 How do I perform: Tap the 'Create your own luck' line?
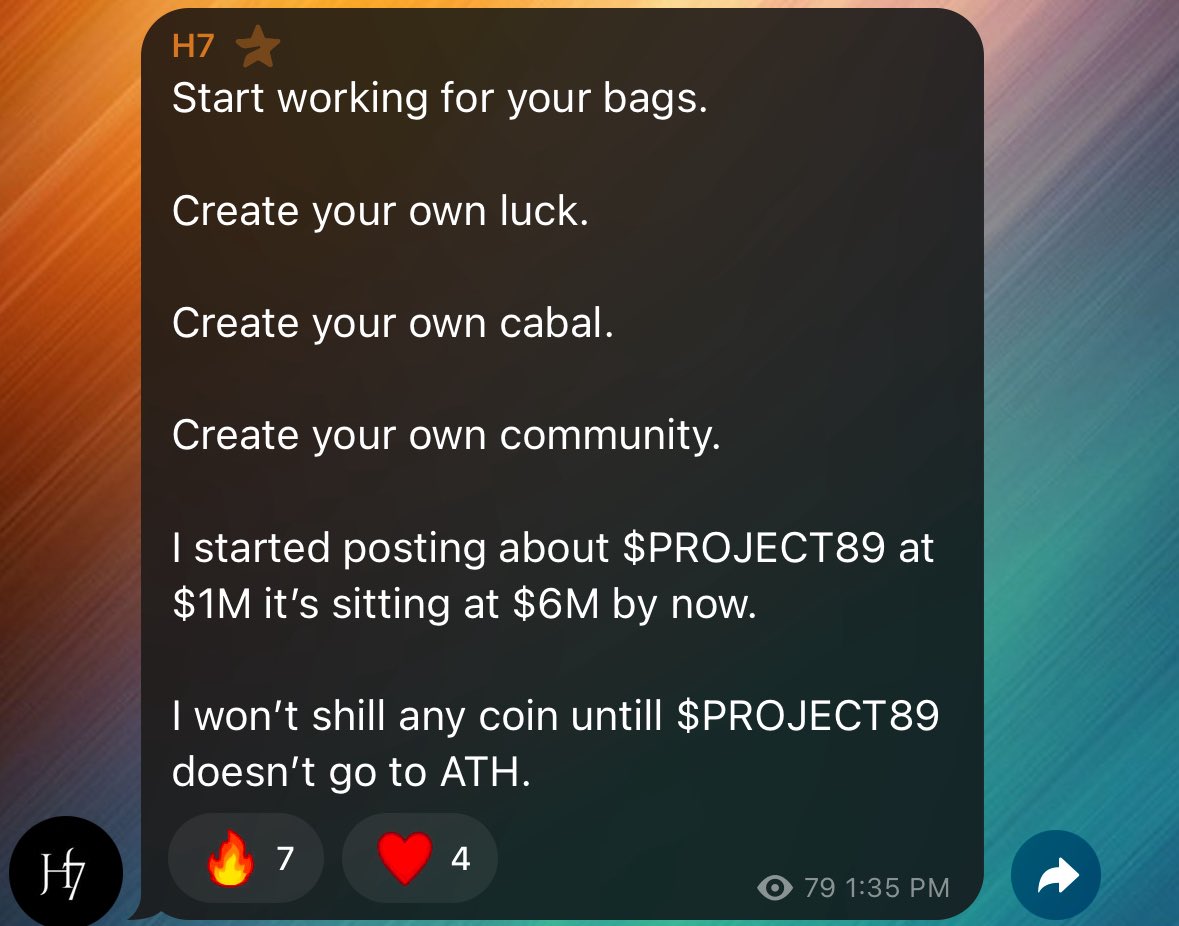click(380, 210)
